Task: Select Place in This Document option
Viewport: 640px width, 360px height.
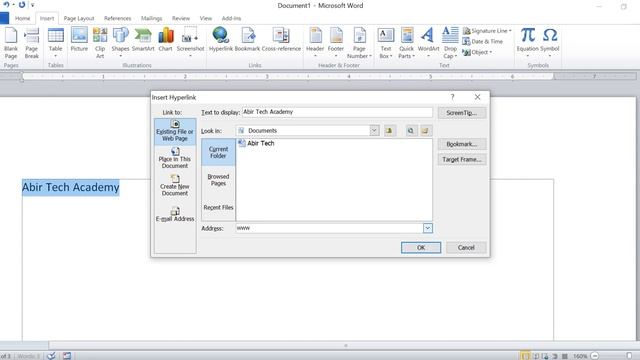Action: pyautogui.click(x=175, y=158)
